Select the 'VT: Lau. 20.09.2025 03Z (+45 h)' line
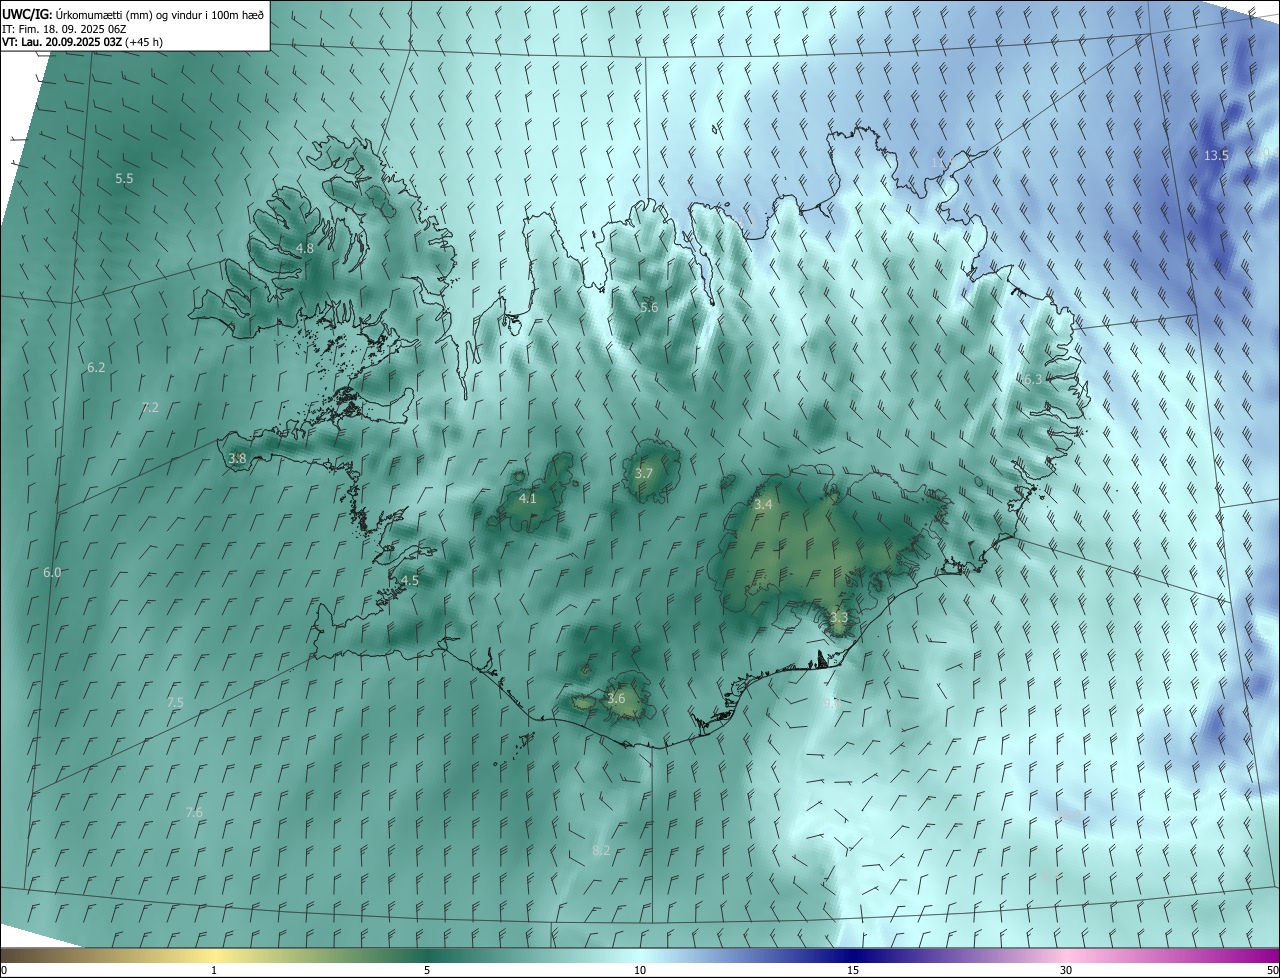 point(82,42)
